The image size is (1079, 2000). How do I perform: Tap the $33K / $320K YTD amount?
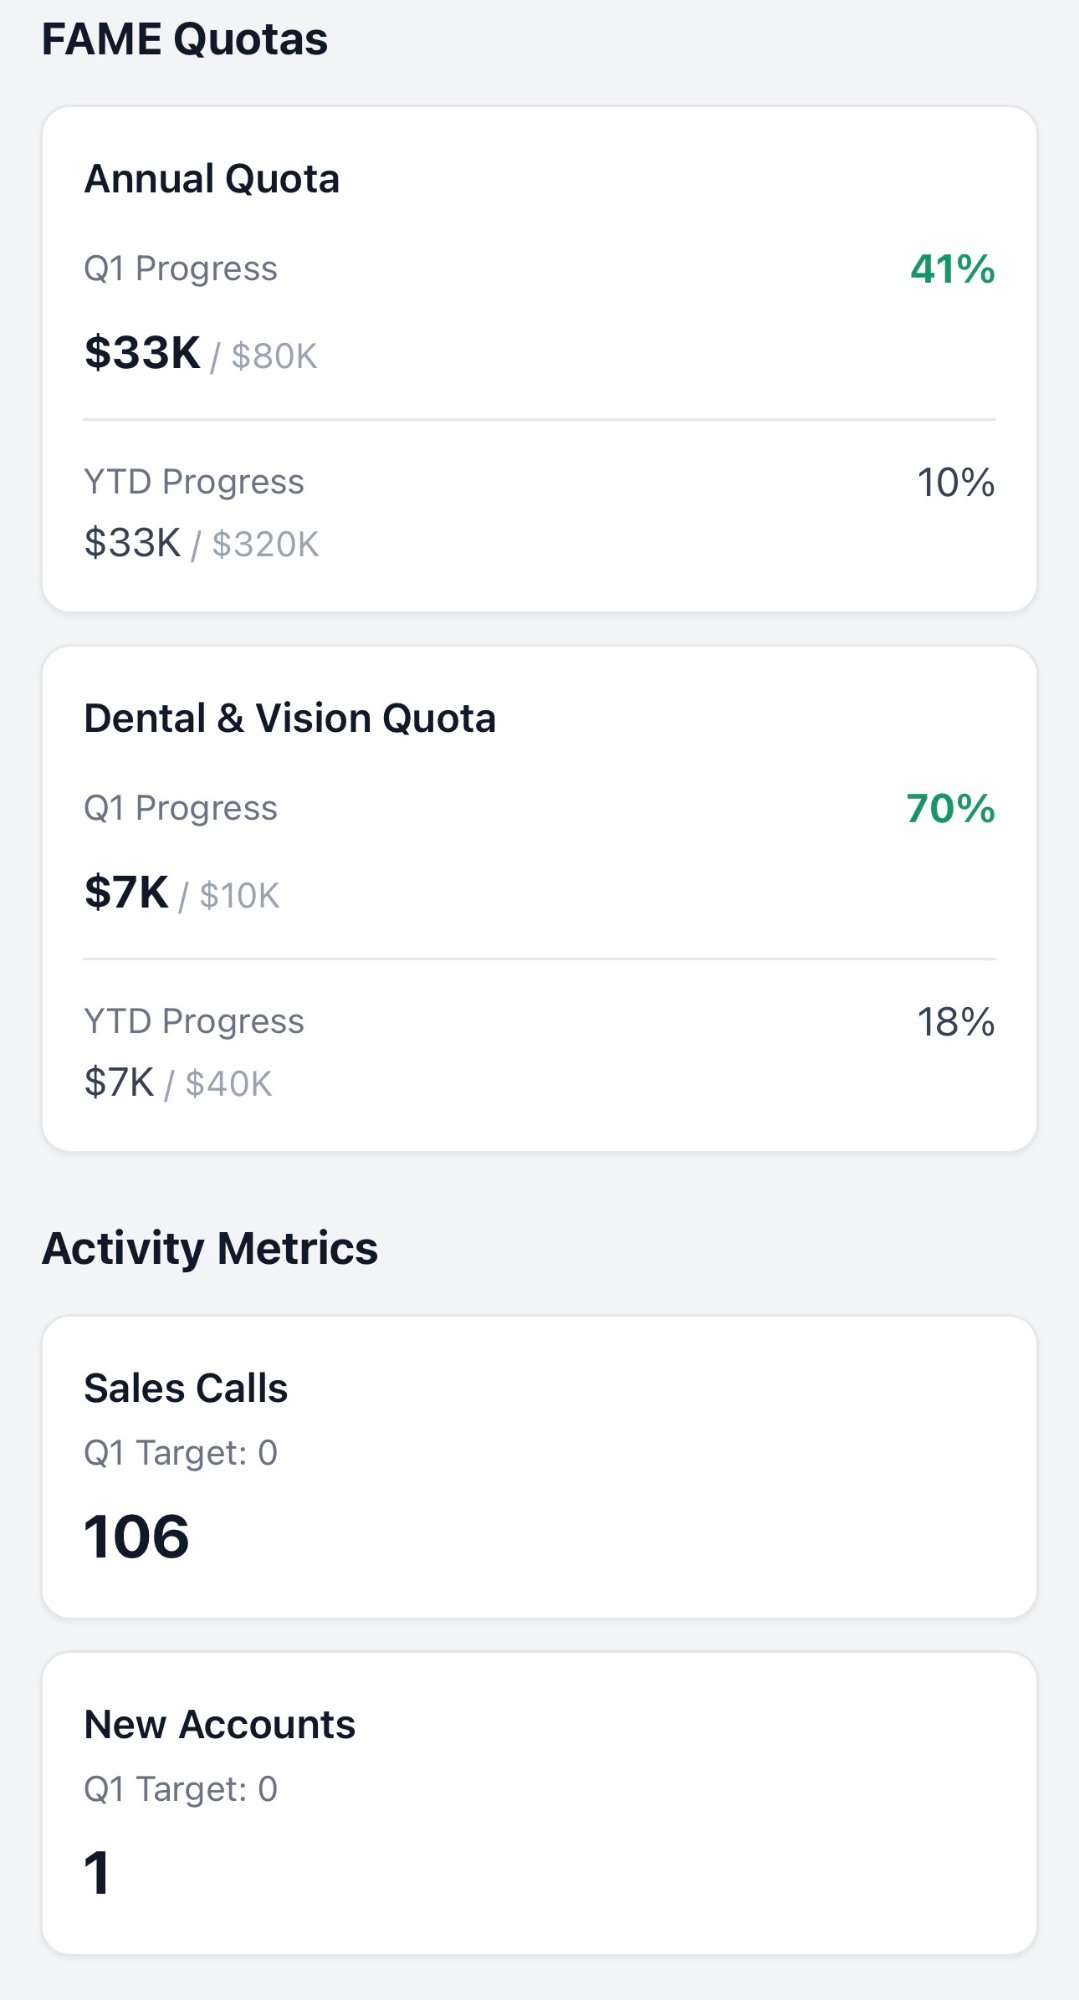201,543
